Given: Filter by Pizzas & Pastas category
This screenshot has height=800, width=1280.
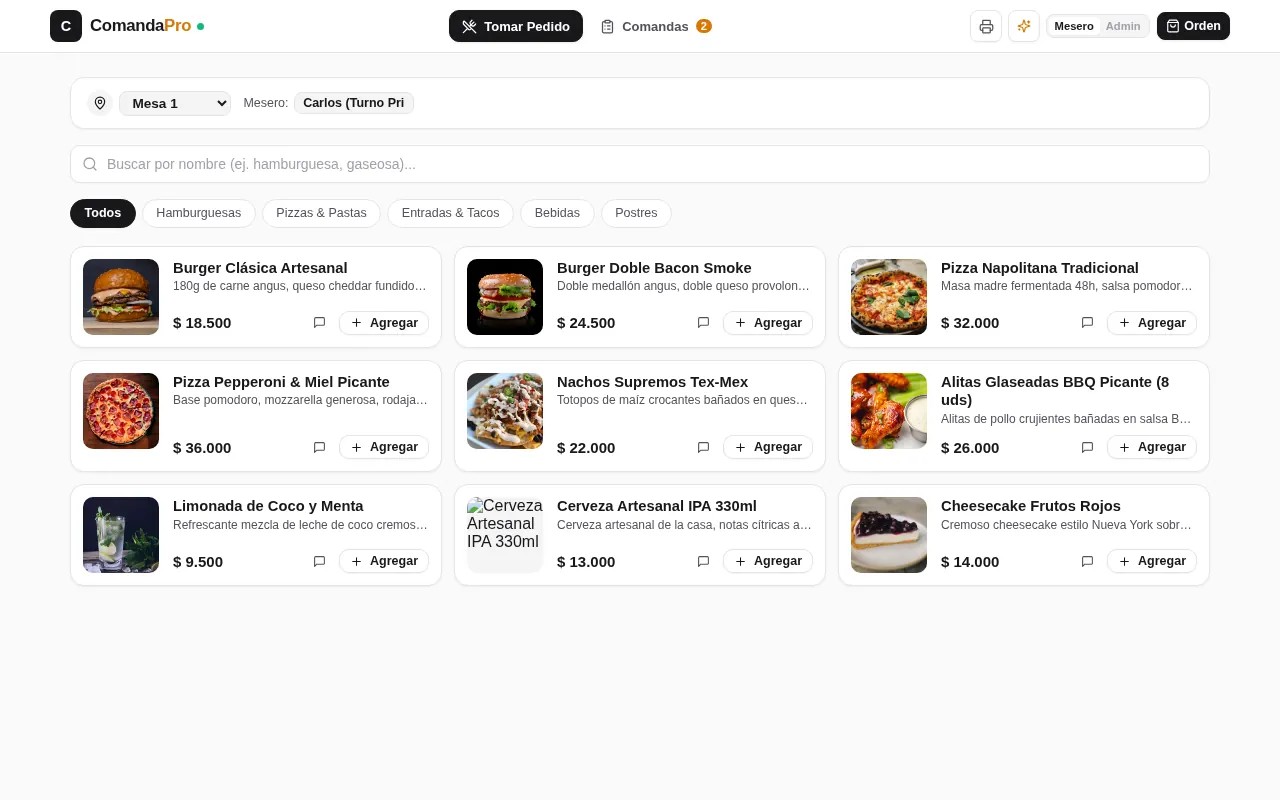Looking at the screenshot, I should click(321, 213).
